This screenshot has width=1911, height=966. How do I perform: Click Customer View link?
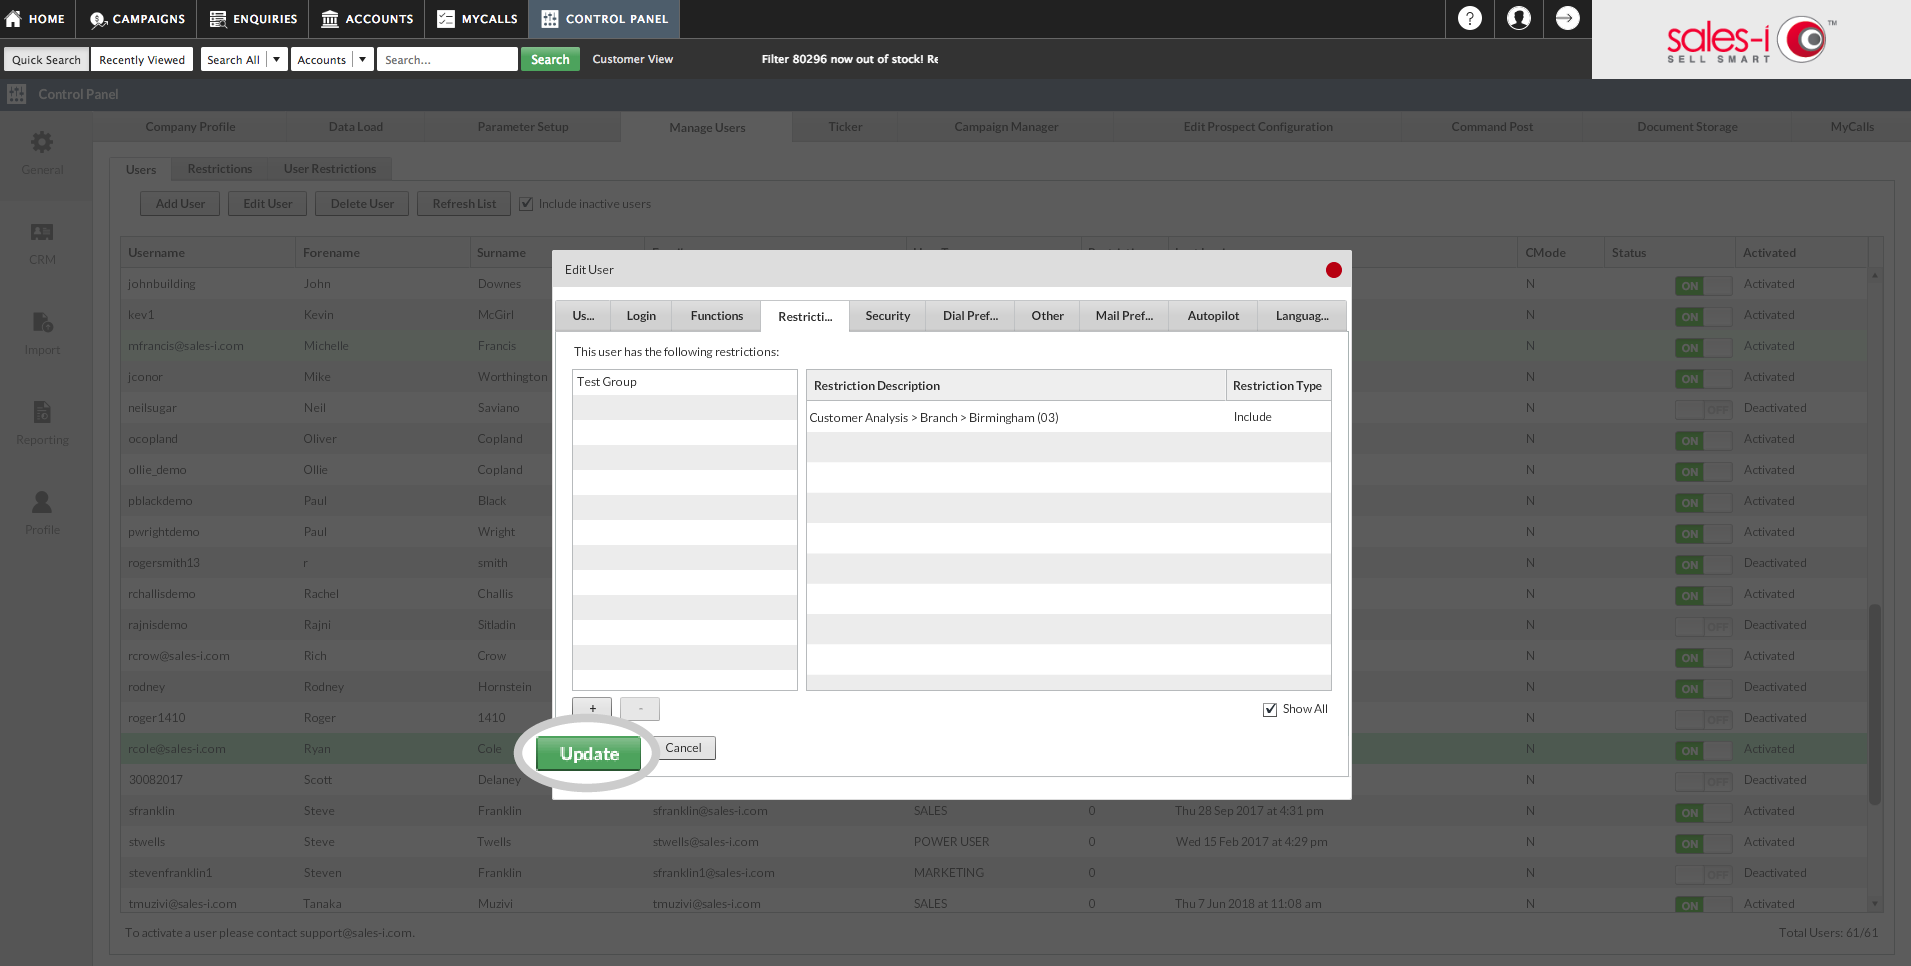[632, 60]
